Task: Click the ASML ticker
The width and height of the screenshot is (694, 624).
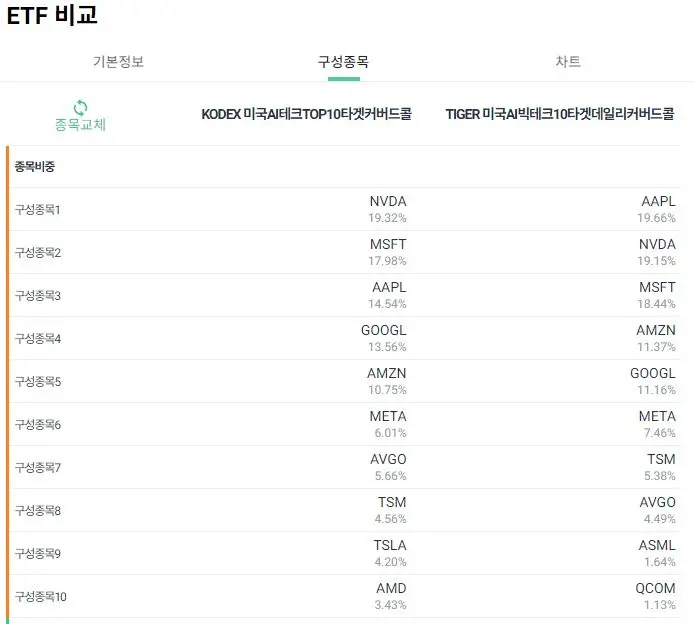Action: [x=657, y=545]
